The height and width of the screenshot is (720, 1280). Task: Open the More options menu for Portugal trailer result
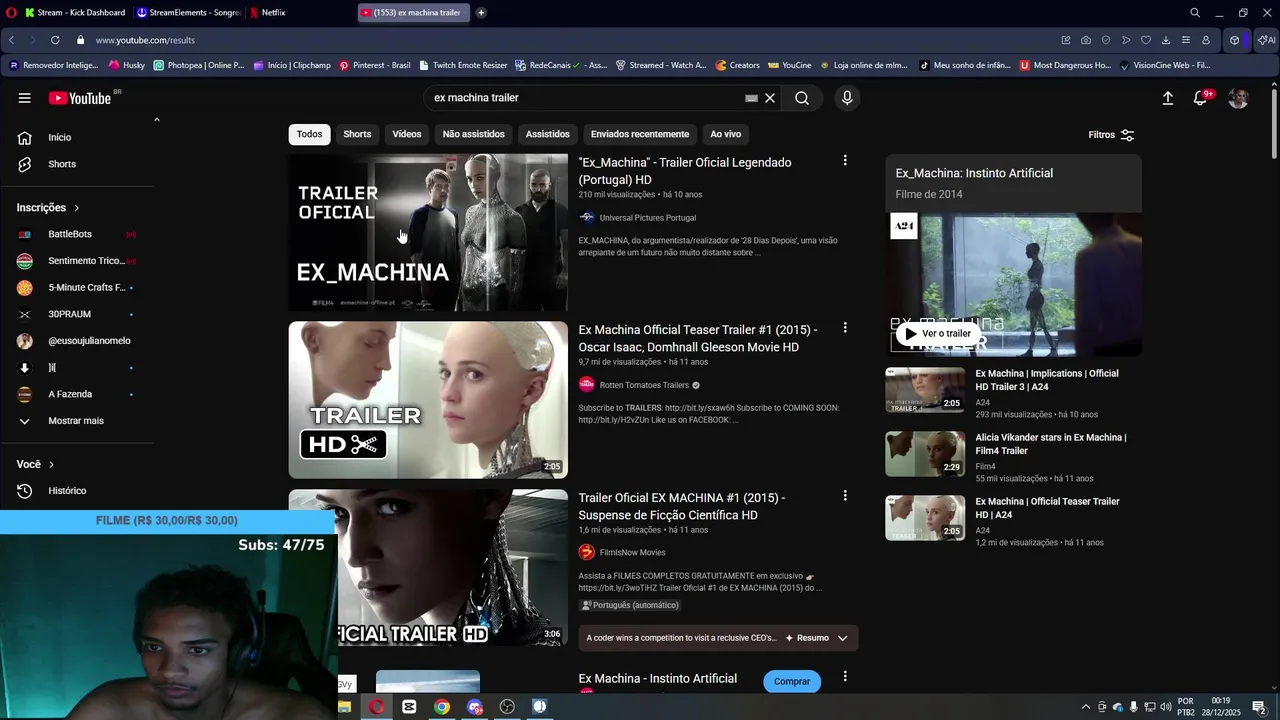click(x=845, y=160)
